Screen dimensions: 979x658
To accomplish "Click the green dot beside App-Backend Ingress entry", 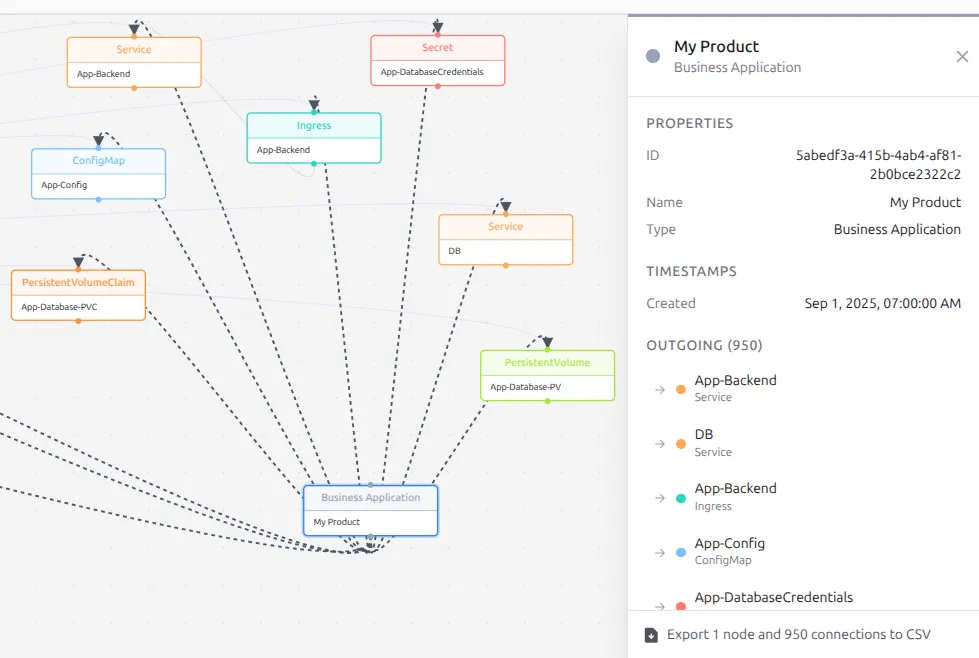I will point(681,496).
